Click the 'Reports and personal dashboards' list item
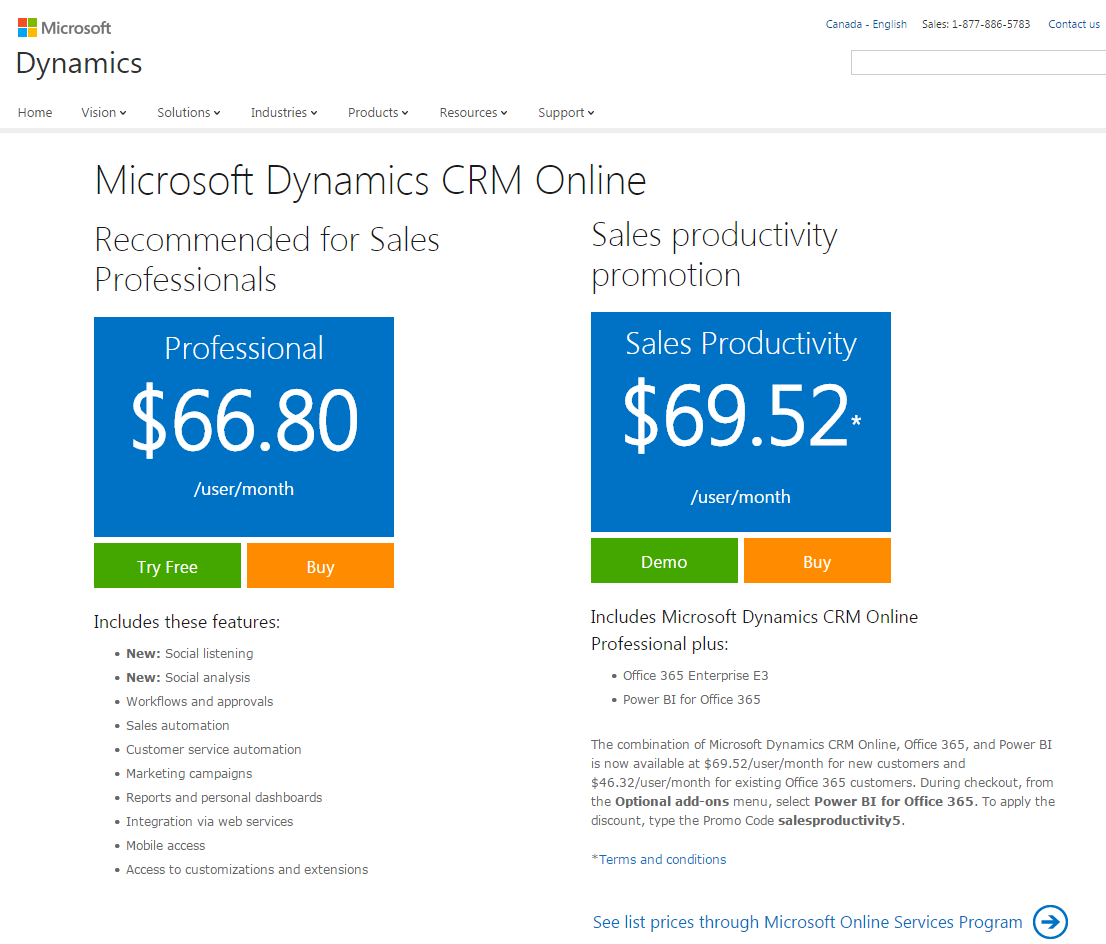Screen dimensions: 1106x944 click(x=224, y=797)
